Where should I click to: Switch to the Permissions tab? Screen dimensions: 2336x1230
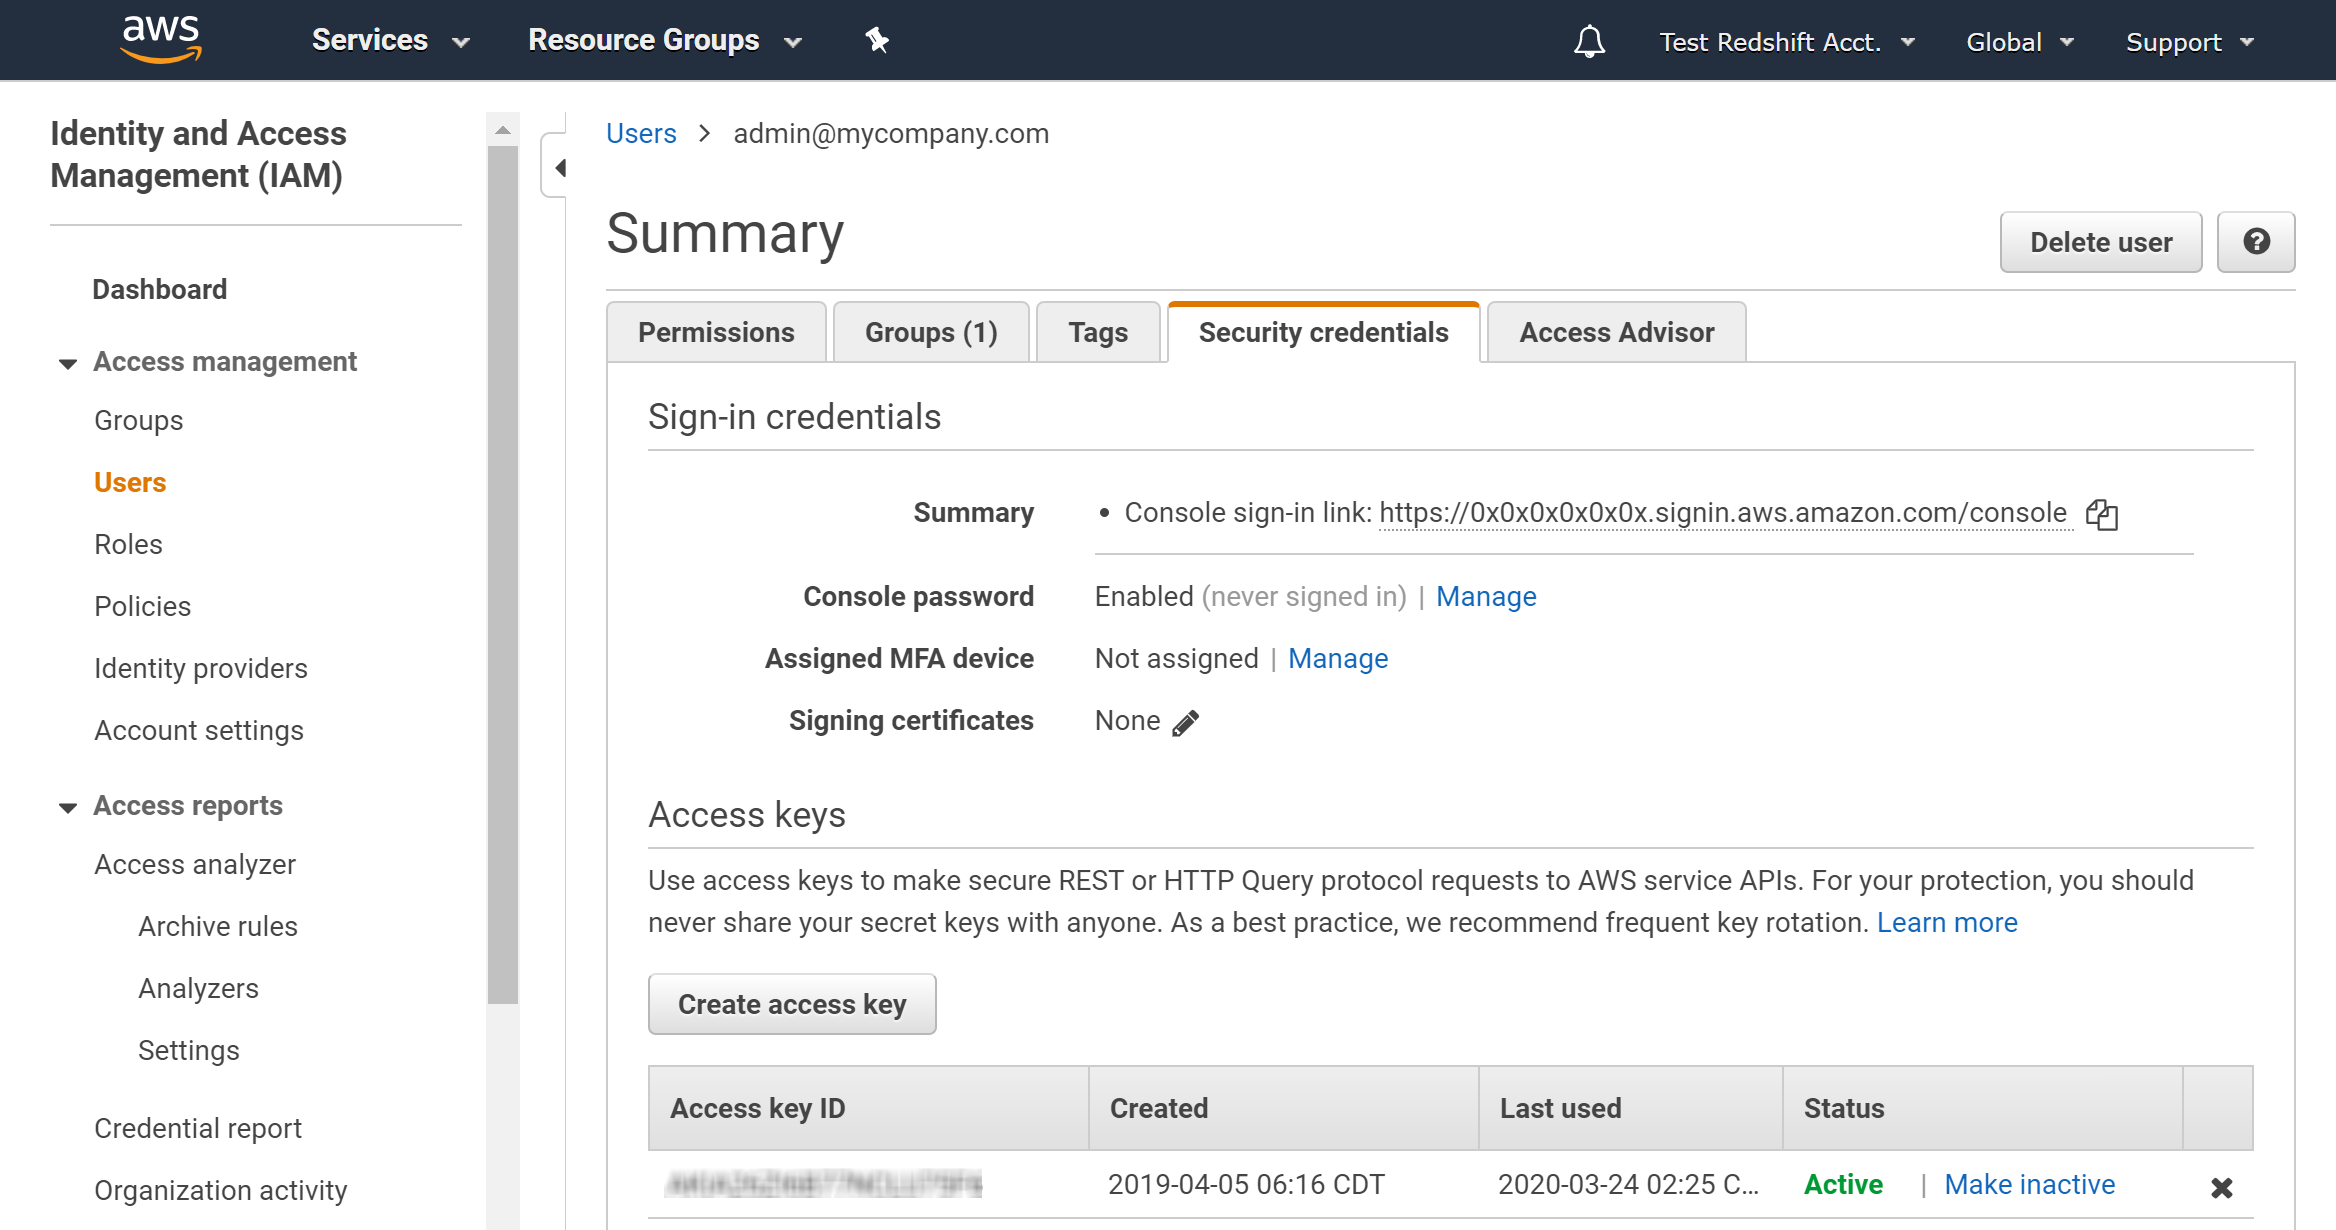coord(716,332)
